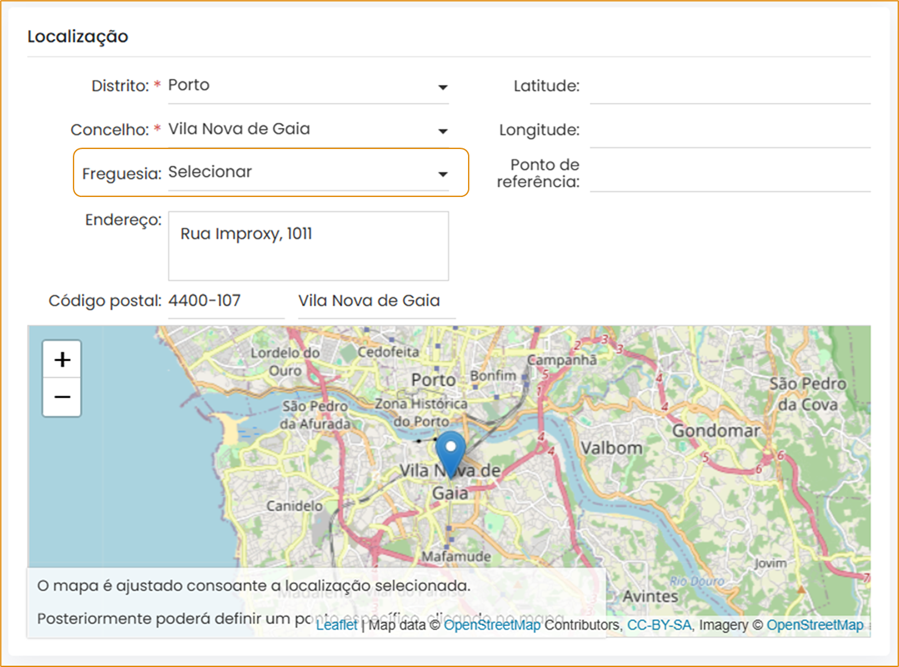The image size is (899, 667).
Task: Click the Código postal 4400-107 field
Action: [x=225, y=301]
